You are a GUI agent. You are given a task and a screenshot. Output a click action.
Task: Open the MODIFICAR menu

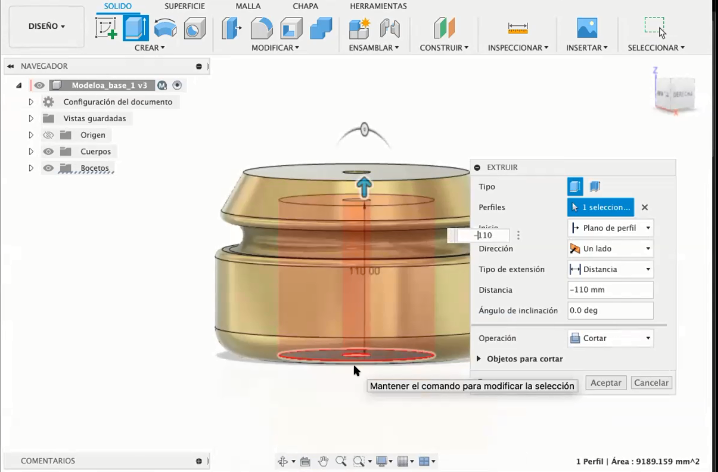(x=275, y=48)
